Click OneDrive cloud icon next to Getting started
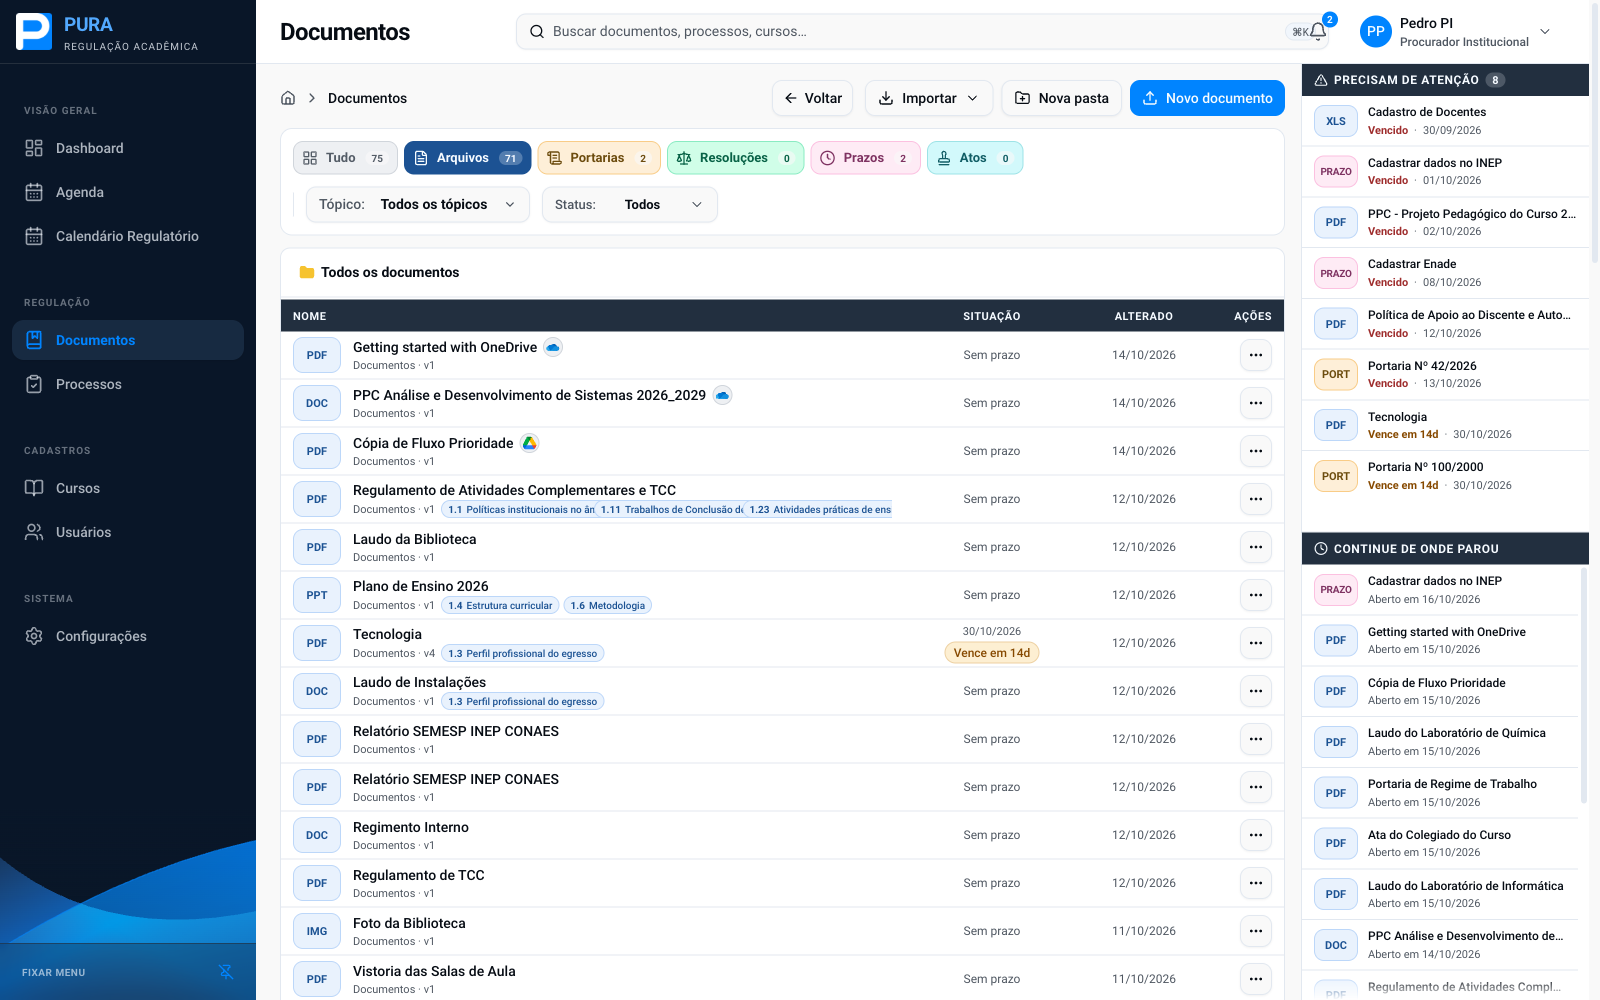1600x1000 pixels. pos(553,347)
